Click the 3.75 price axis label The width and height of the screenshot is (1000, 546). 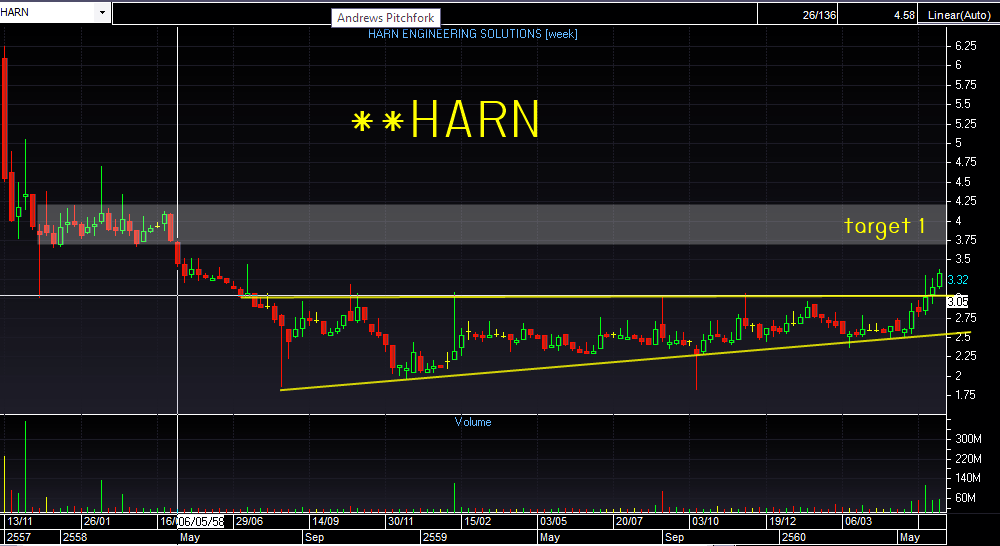tap(966, 240)
